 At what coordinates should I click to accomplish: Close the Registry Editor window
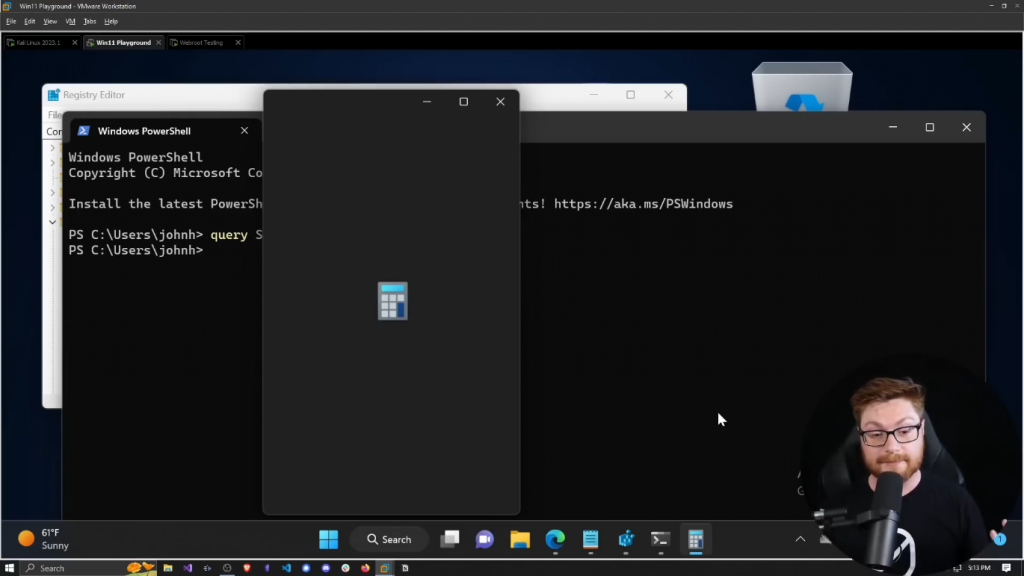[668, 95]
